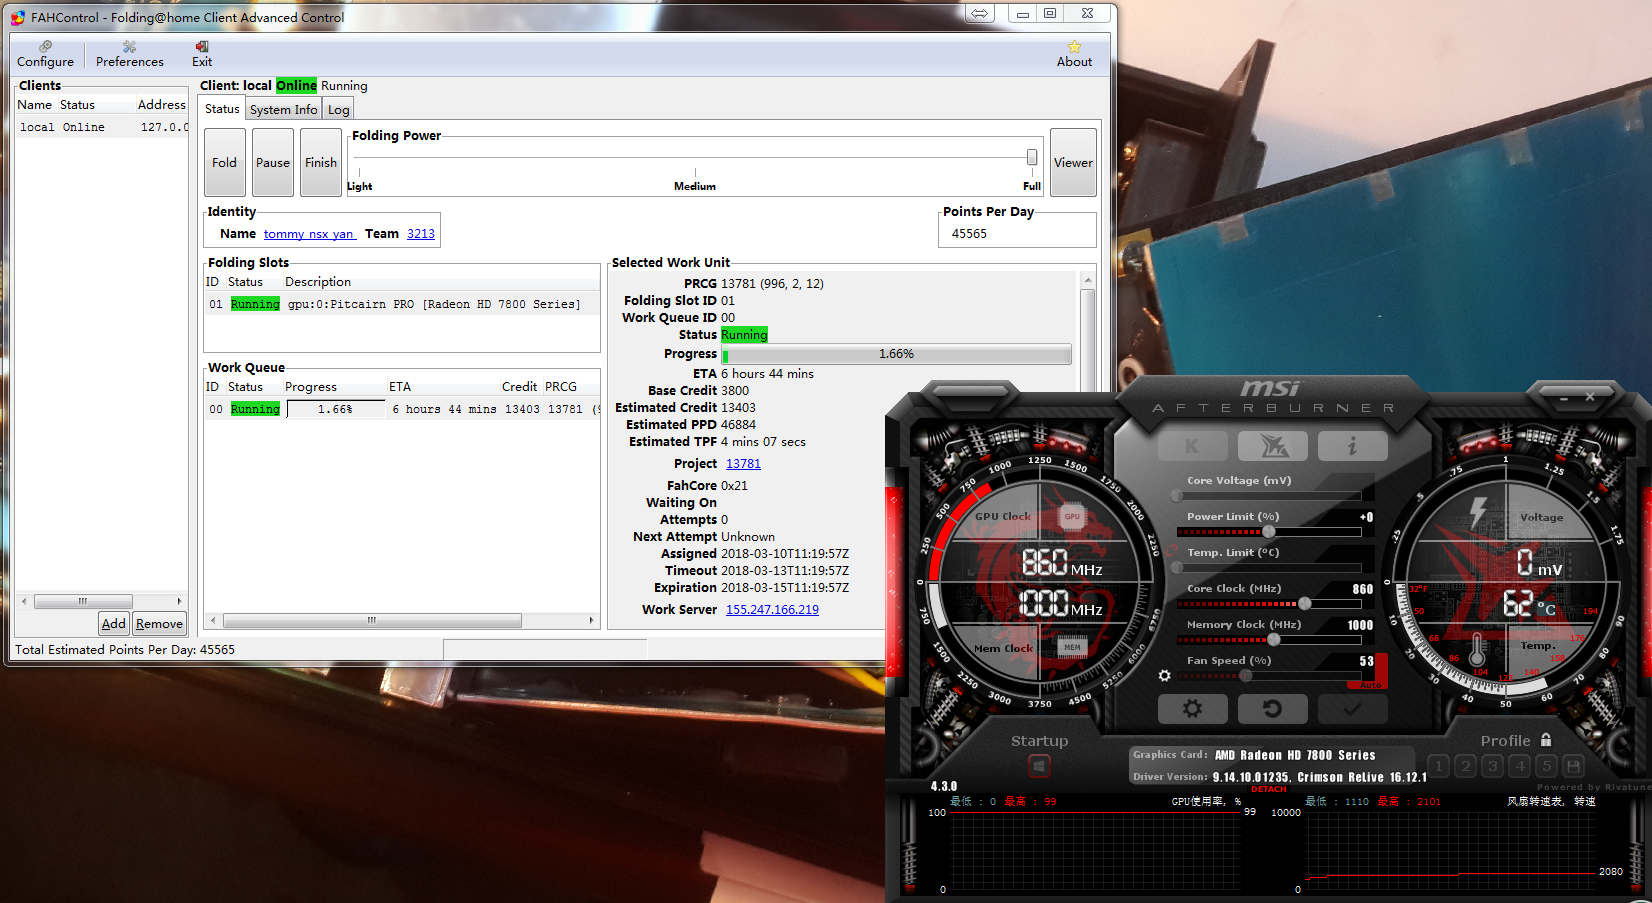Select work queue 00 row
This screenshot has height=903, width=1652.
402,409
